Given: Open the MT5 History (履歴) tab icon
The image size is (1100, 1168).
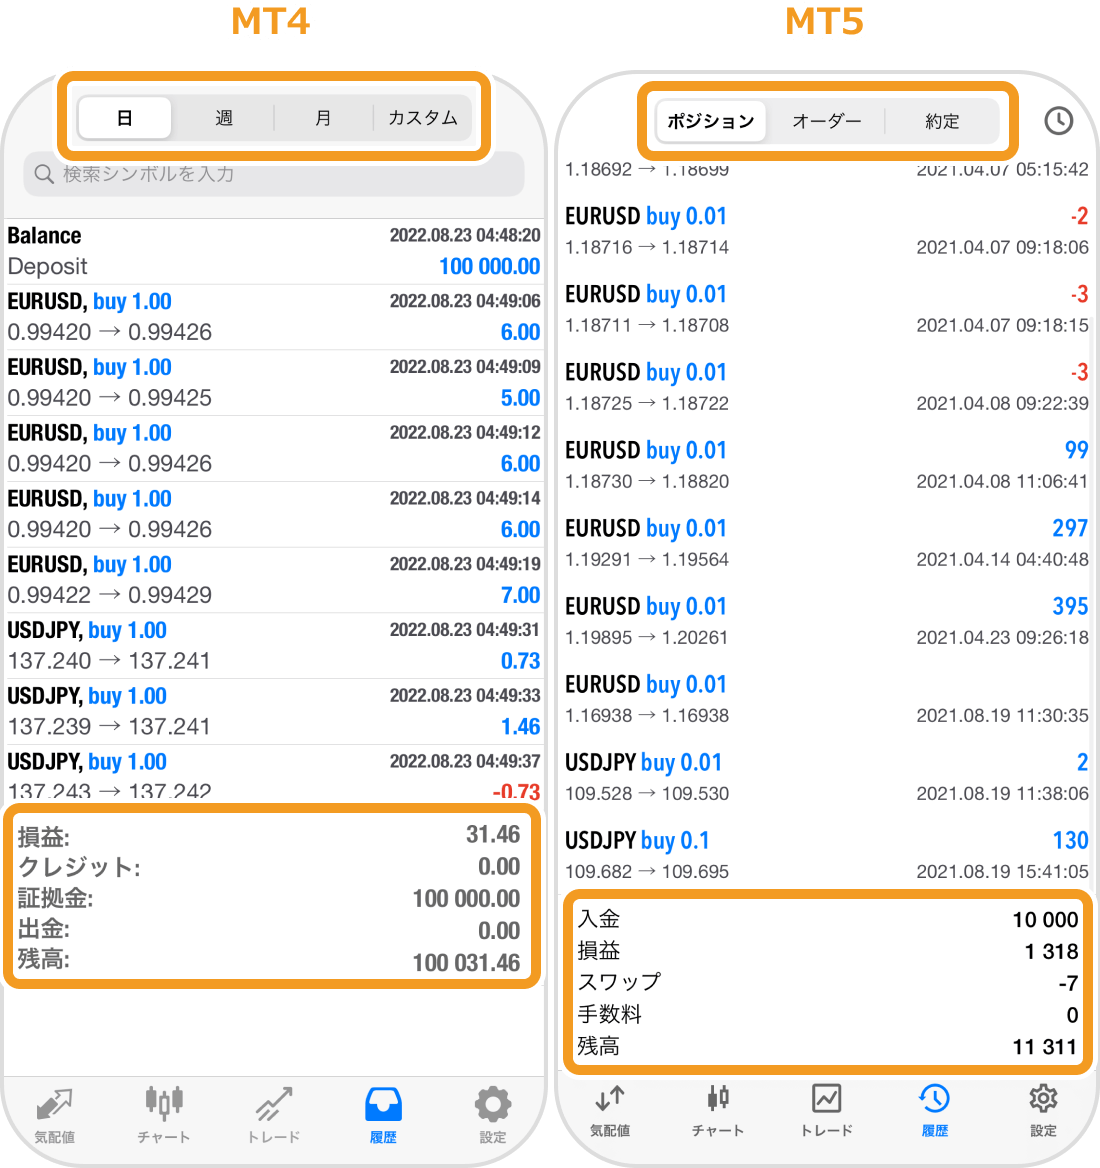Looking at the screenshot, I should (935, 1098).
